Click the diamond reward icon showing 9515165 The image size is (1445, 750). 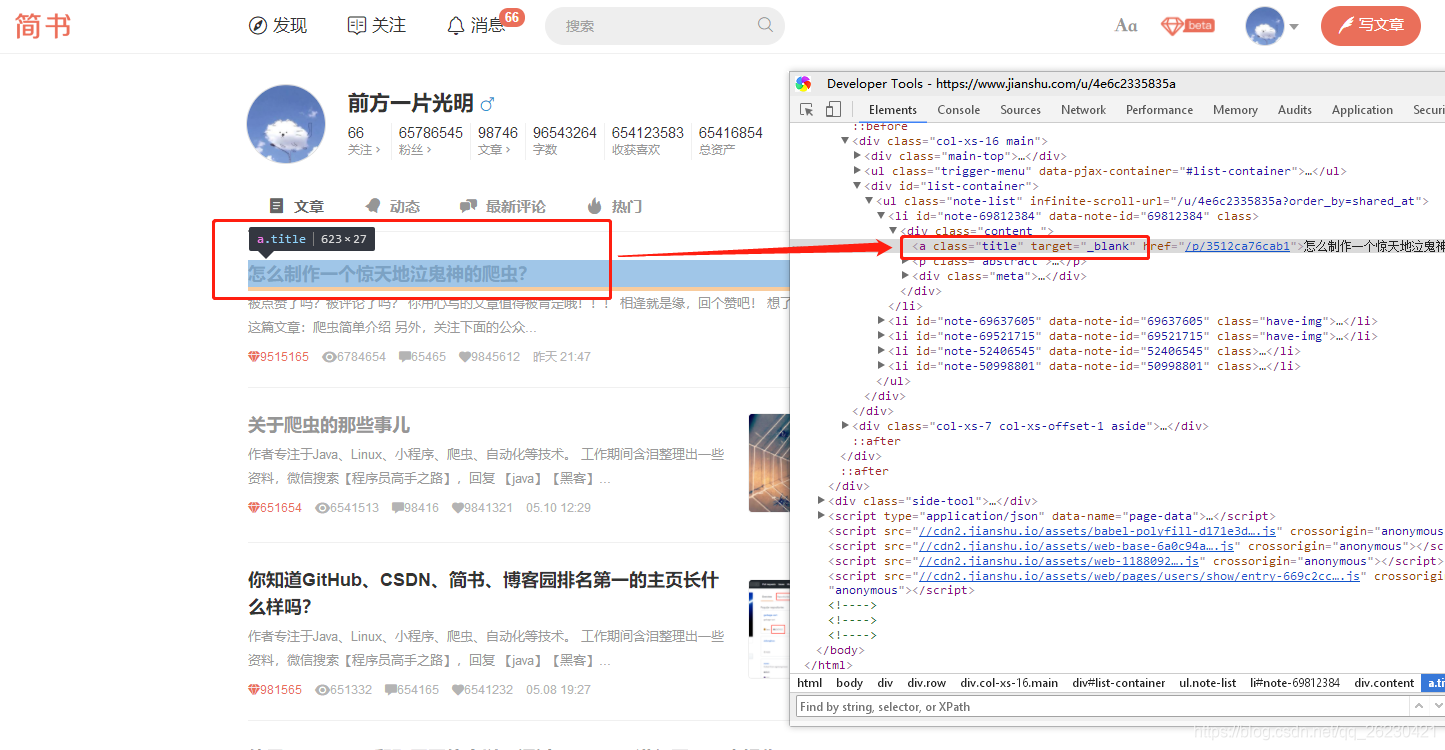pos(253,356)
